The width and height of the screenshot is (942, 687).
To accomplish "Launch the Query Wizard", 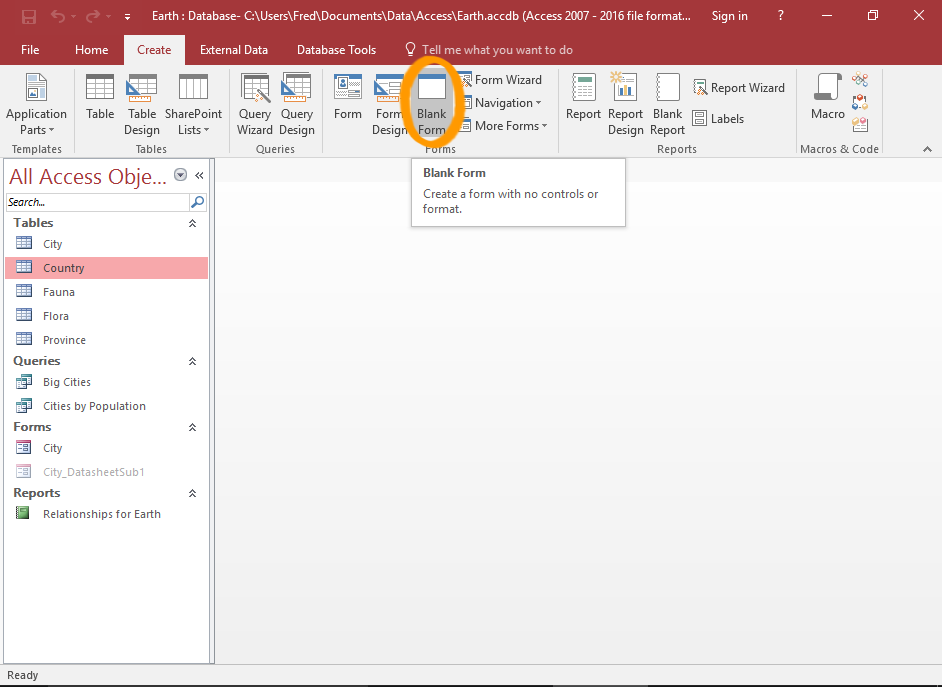I will point(254,104).
